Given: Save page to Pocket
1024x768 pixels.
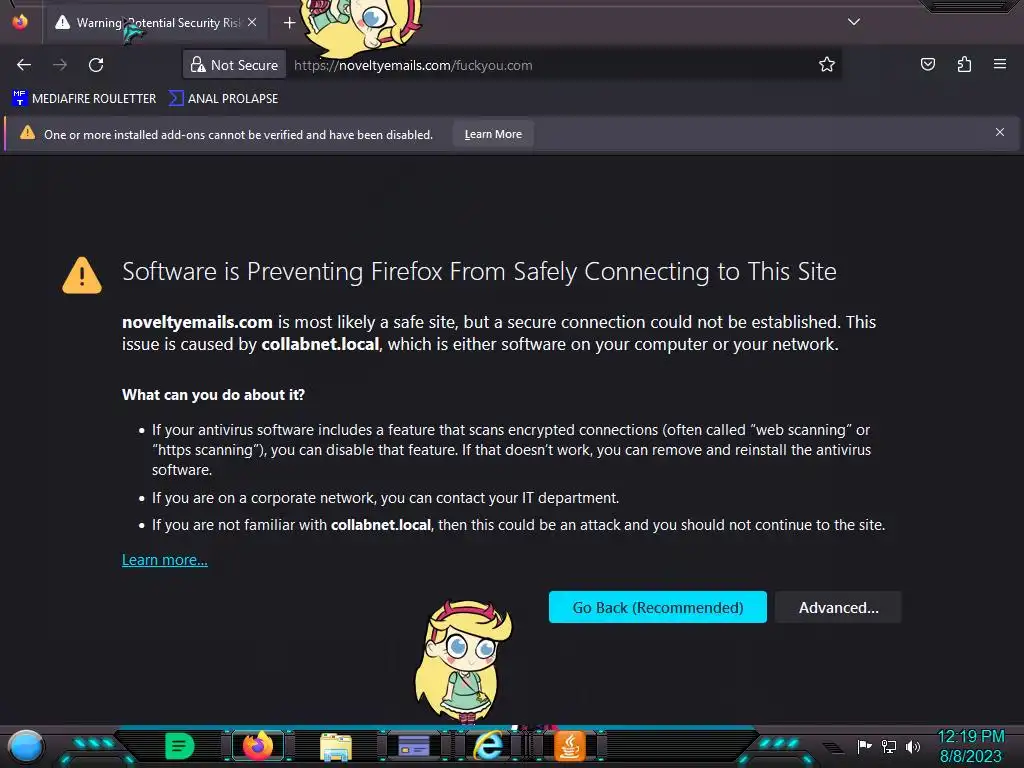Looking at the screenshot, I should point(927,64).
